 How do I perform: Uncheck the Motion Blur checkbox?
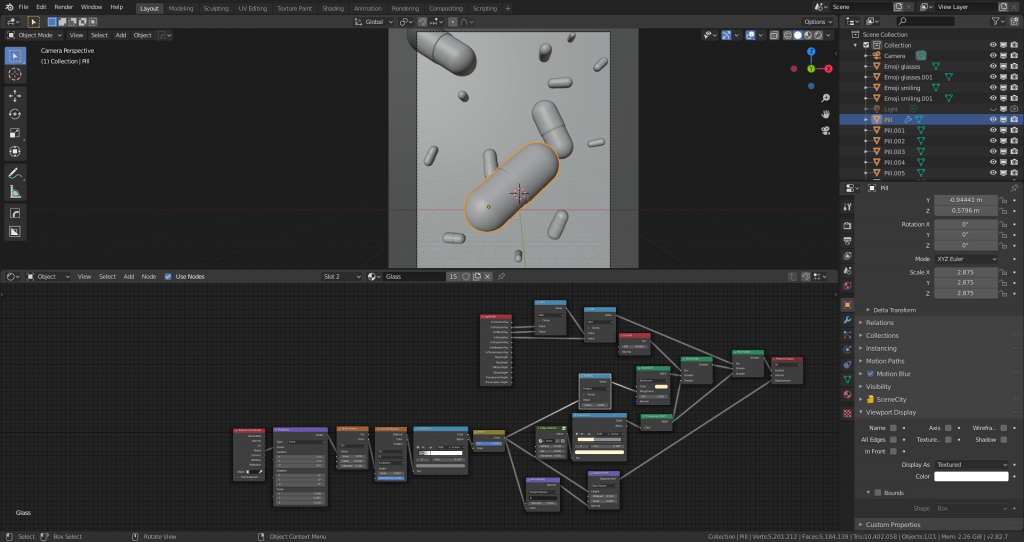pos(870,373)
